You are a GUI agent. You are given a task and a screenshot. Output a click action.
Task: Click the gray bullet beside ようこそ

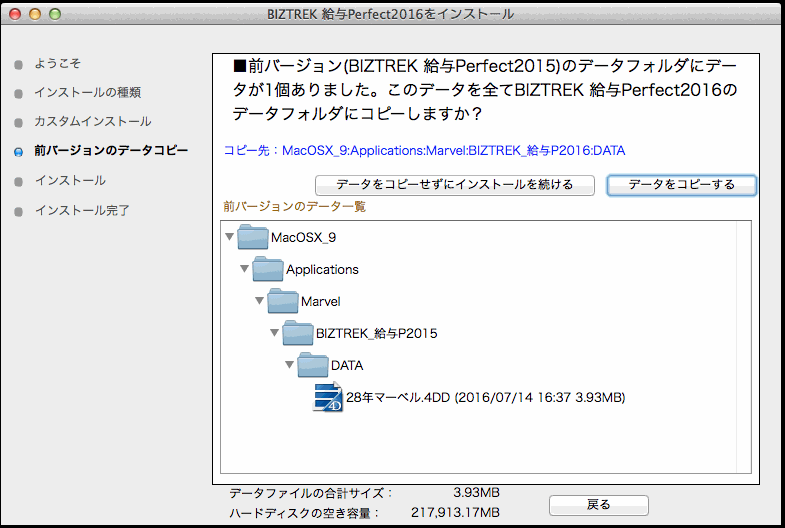tap(18, 64)
